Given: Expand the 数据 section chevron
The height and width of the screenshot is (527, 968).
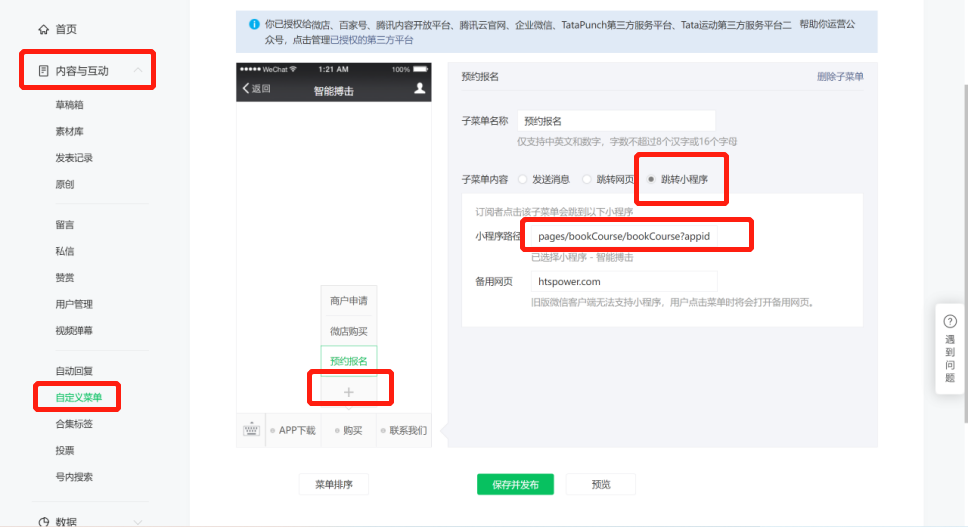Looking at the screenshot, I should click(138, 521).
